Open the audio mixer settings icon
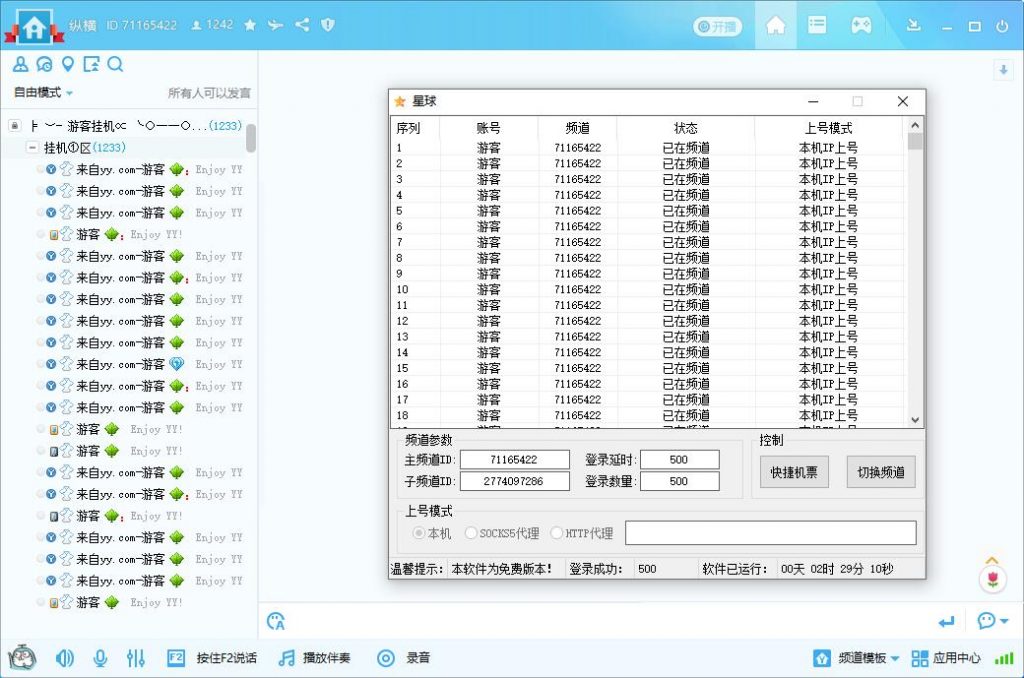1024x678 pixels. 135,658
